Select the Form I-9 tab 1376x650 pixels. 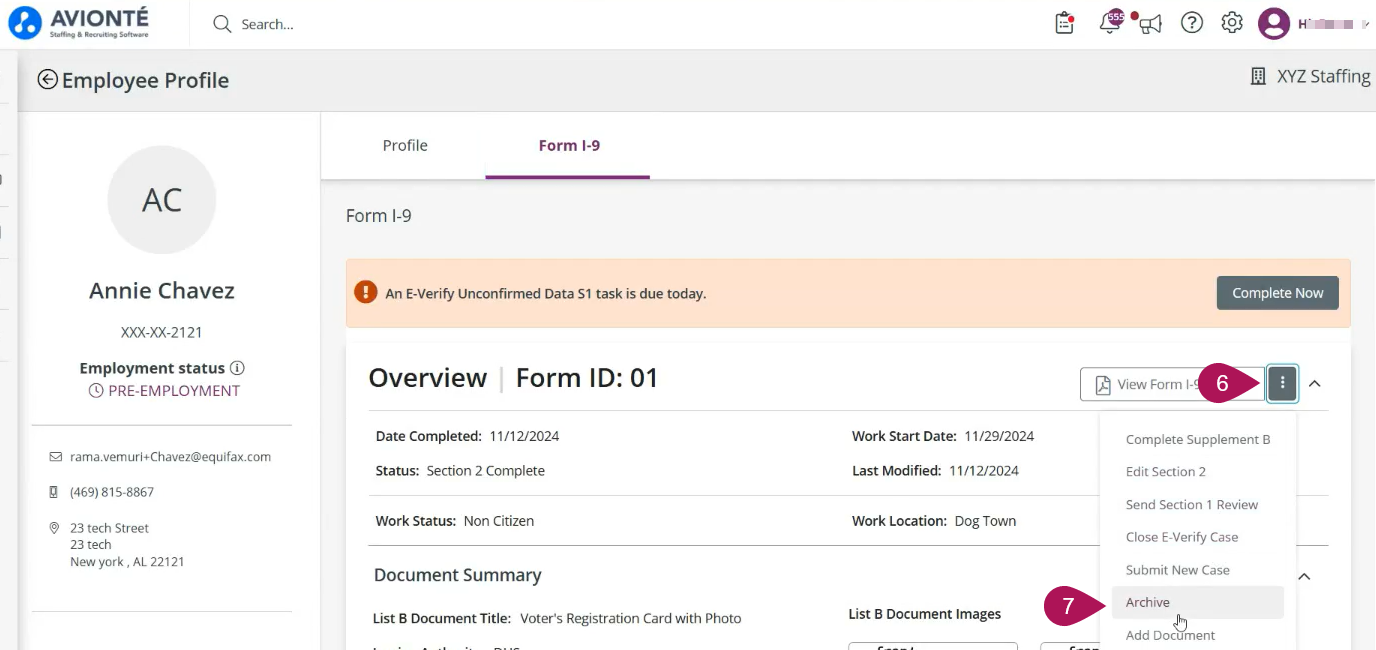pos(569,145)
